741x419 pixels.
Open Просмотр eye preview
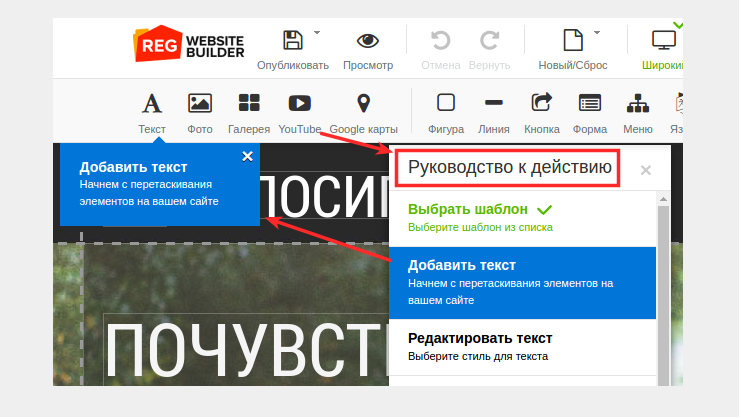368,41
